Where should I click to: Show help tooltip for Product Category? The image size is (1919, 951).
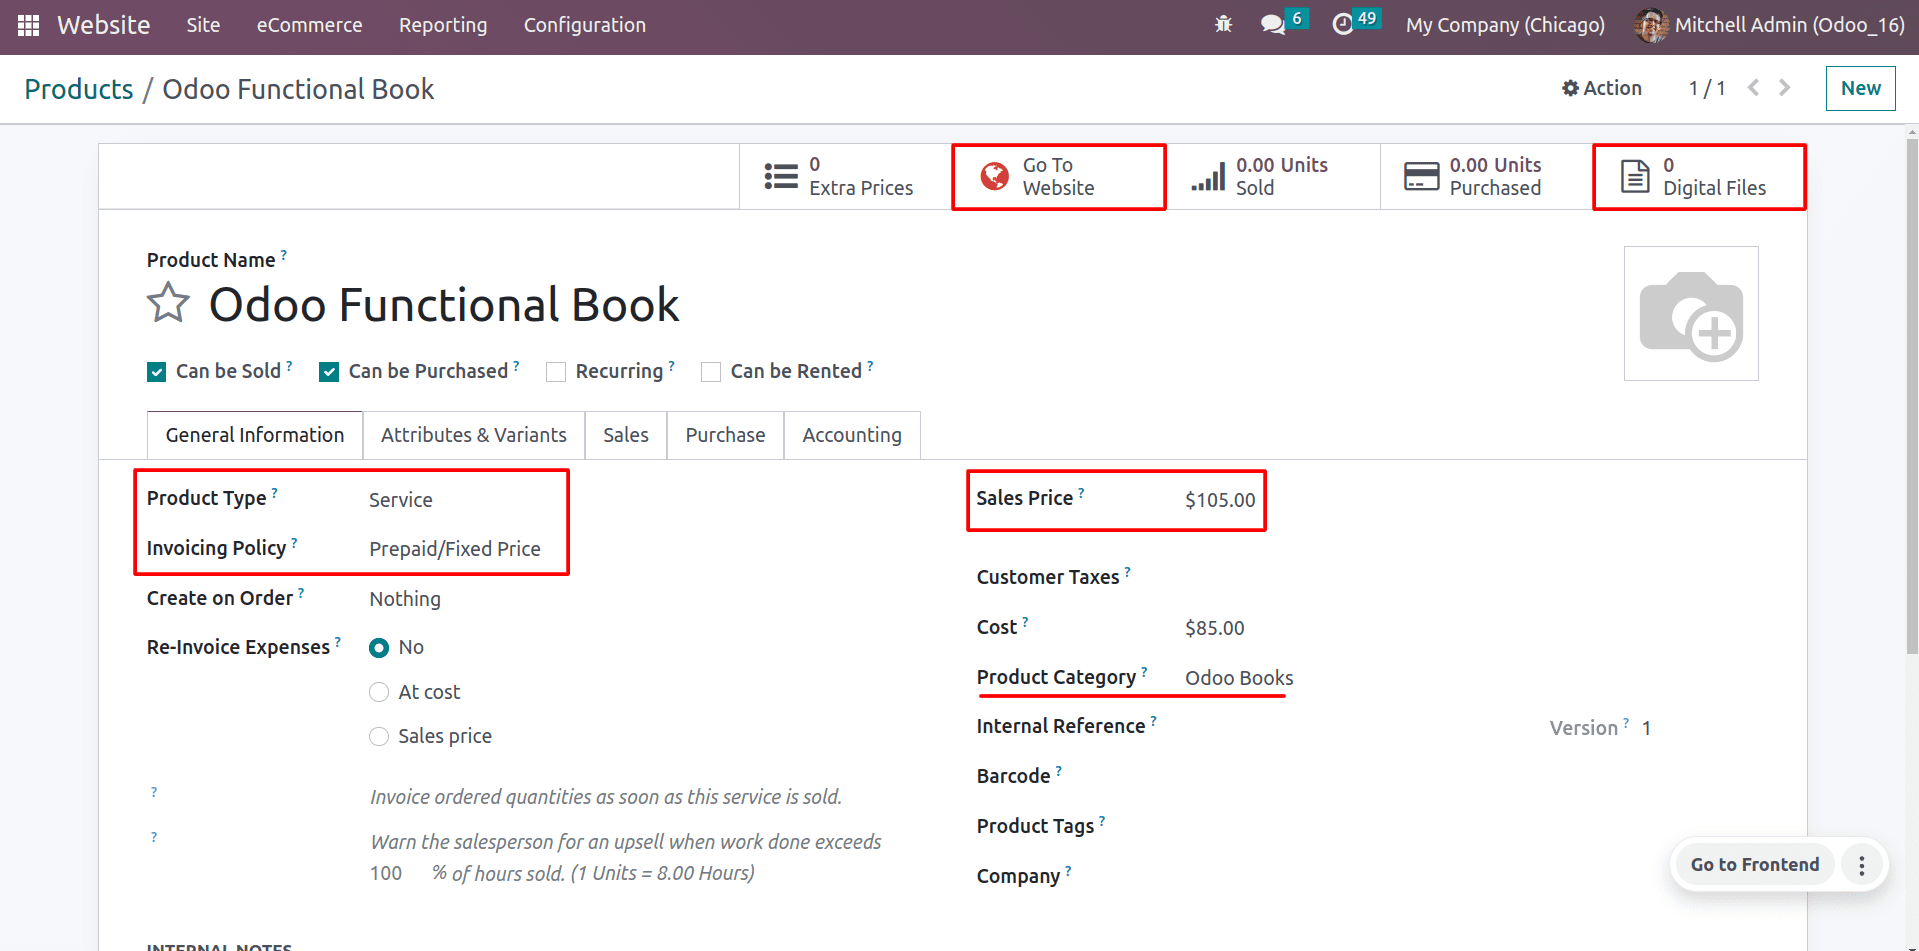point(1144,672)
